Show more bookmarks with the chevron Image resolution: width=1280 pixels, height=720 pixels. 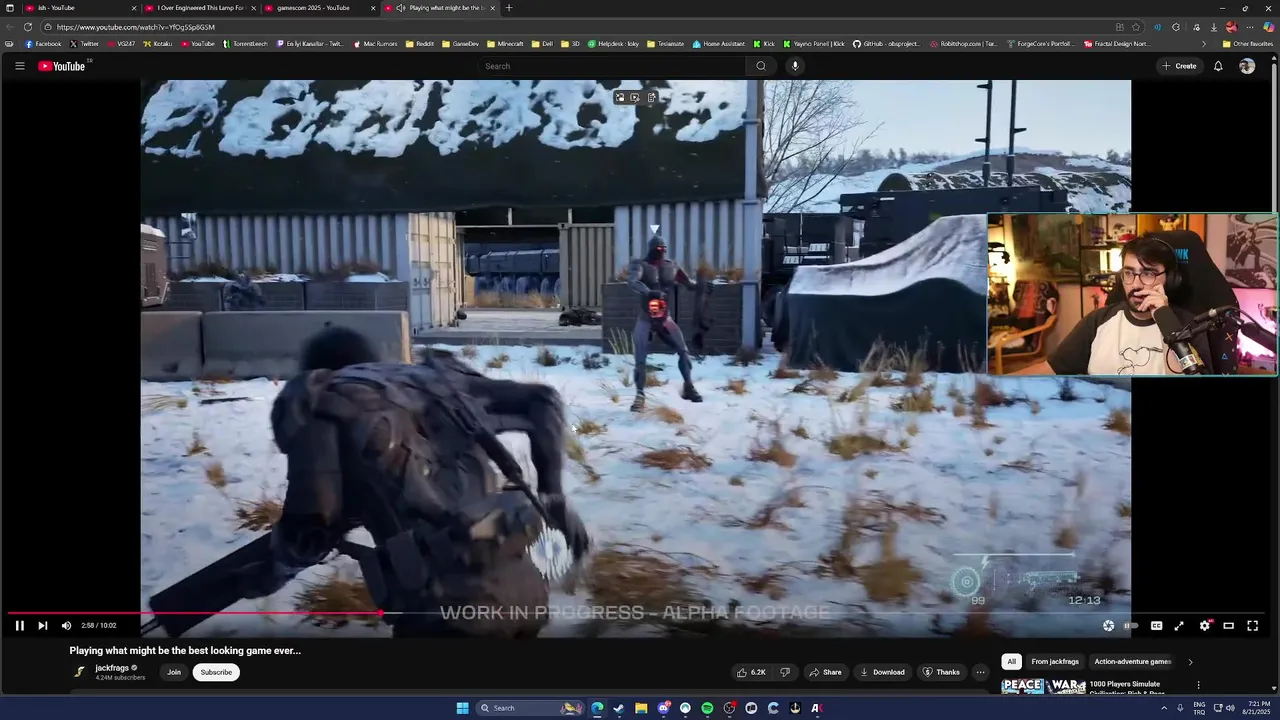1204,44
